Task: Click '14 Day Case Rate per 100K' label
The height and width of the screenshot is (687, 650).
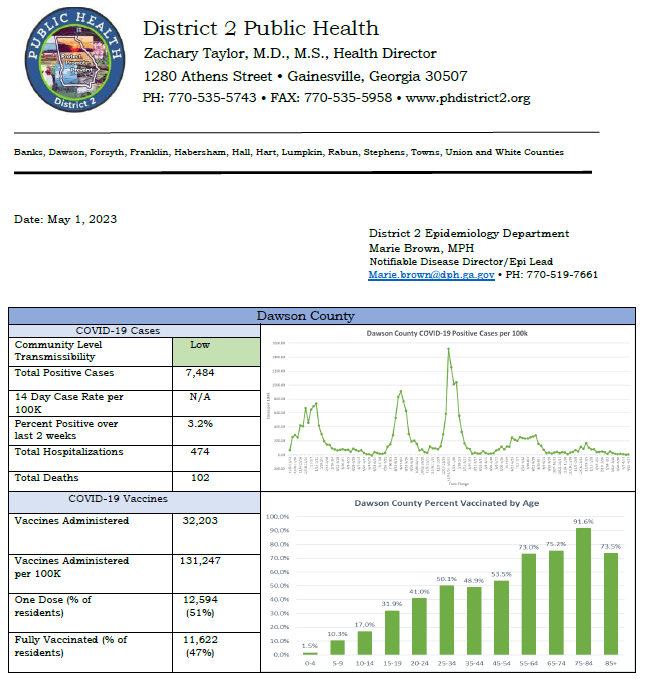Action: point(69,403)
